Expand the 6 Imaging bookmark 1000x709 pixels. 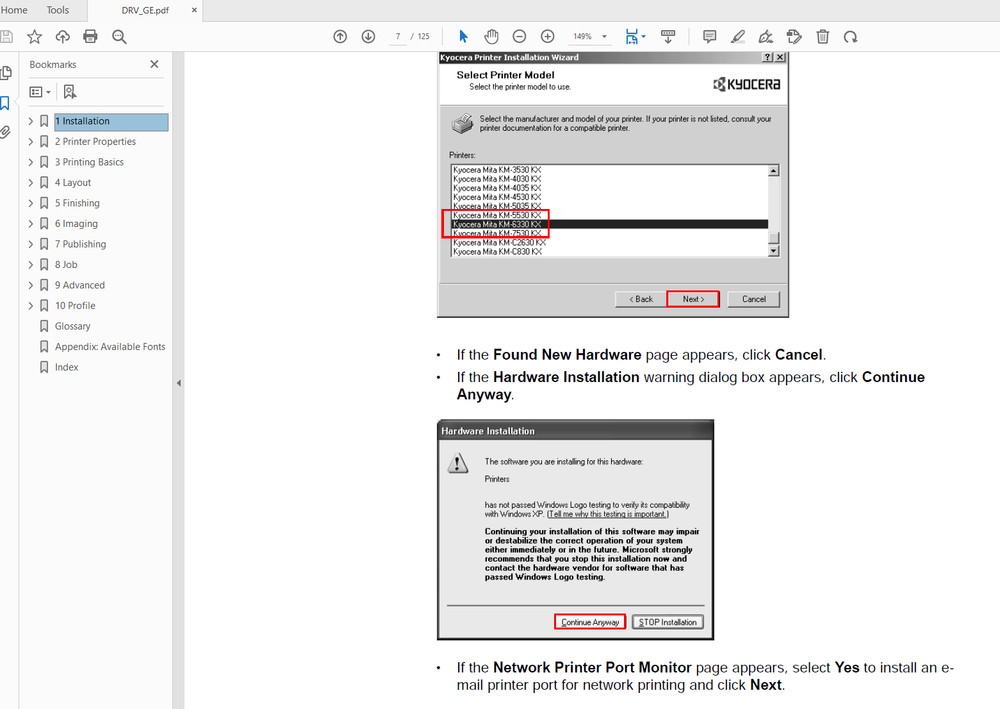[x=31, y=224]
